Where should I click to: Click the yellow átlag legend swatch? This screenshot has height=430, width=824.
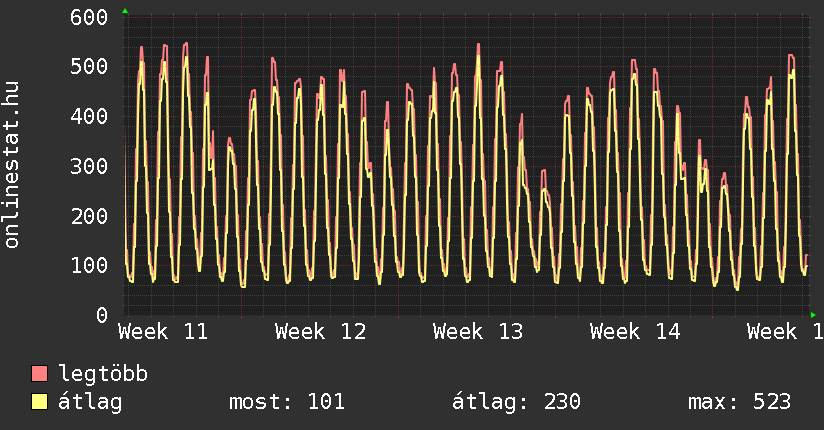coord(39,402)
